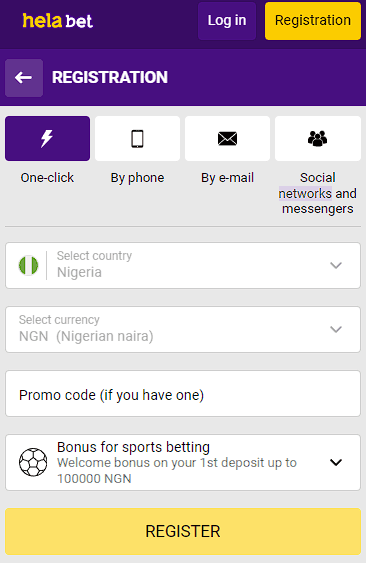
Task: Click the back arrow icon
Action: point(24,78)
